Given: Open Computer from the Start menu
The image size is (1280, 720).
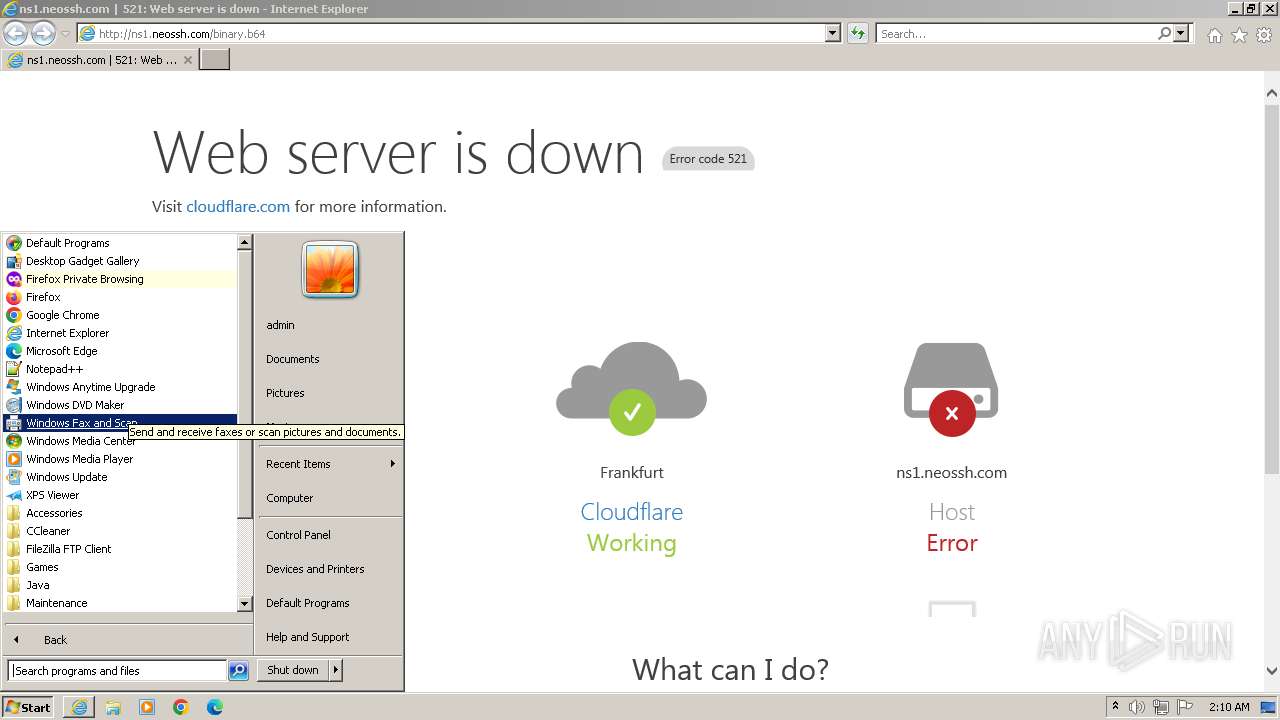Looking at the screenshot, I should 330,498.
